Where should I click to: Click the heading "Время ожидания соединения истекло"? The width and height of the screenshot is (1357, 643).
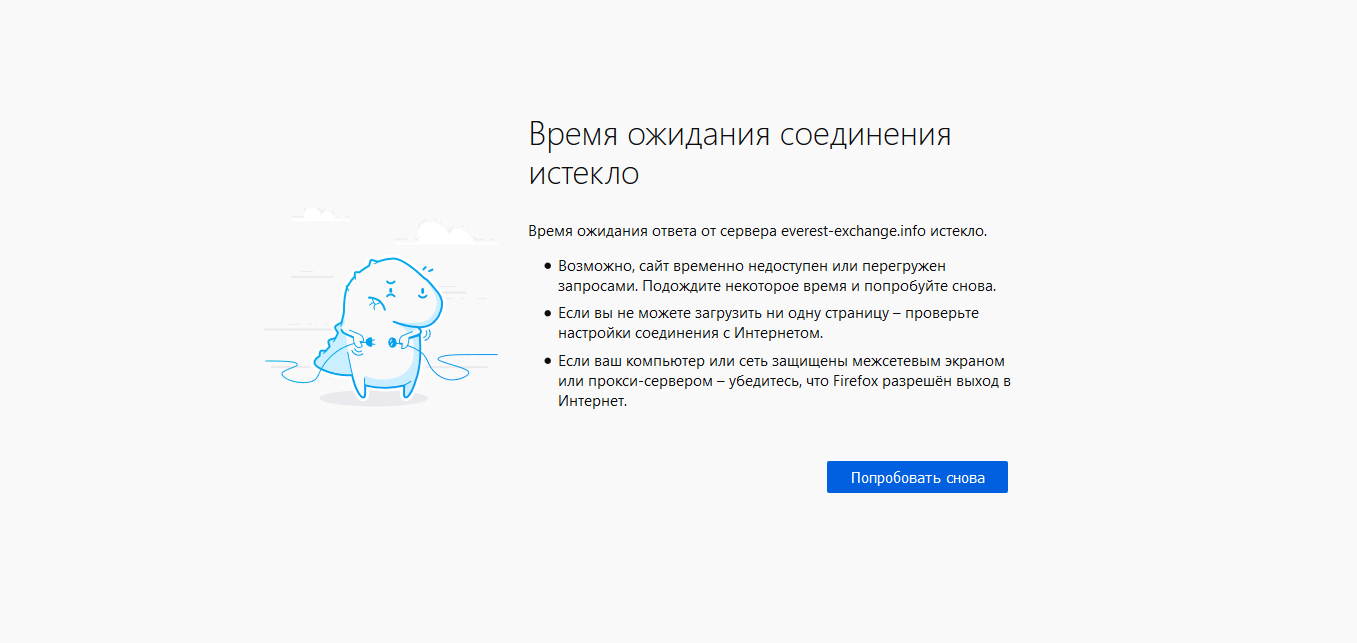click(740, 153)
